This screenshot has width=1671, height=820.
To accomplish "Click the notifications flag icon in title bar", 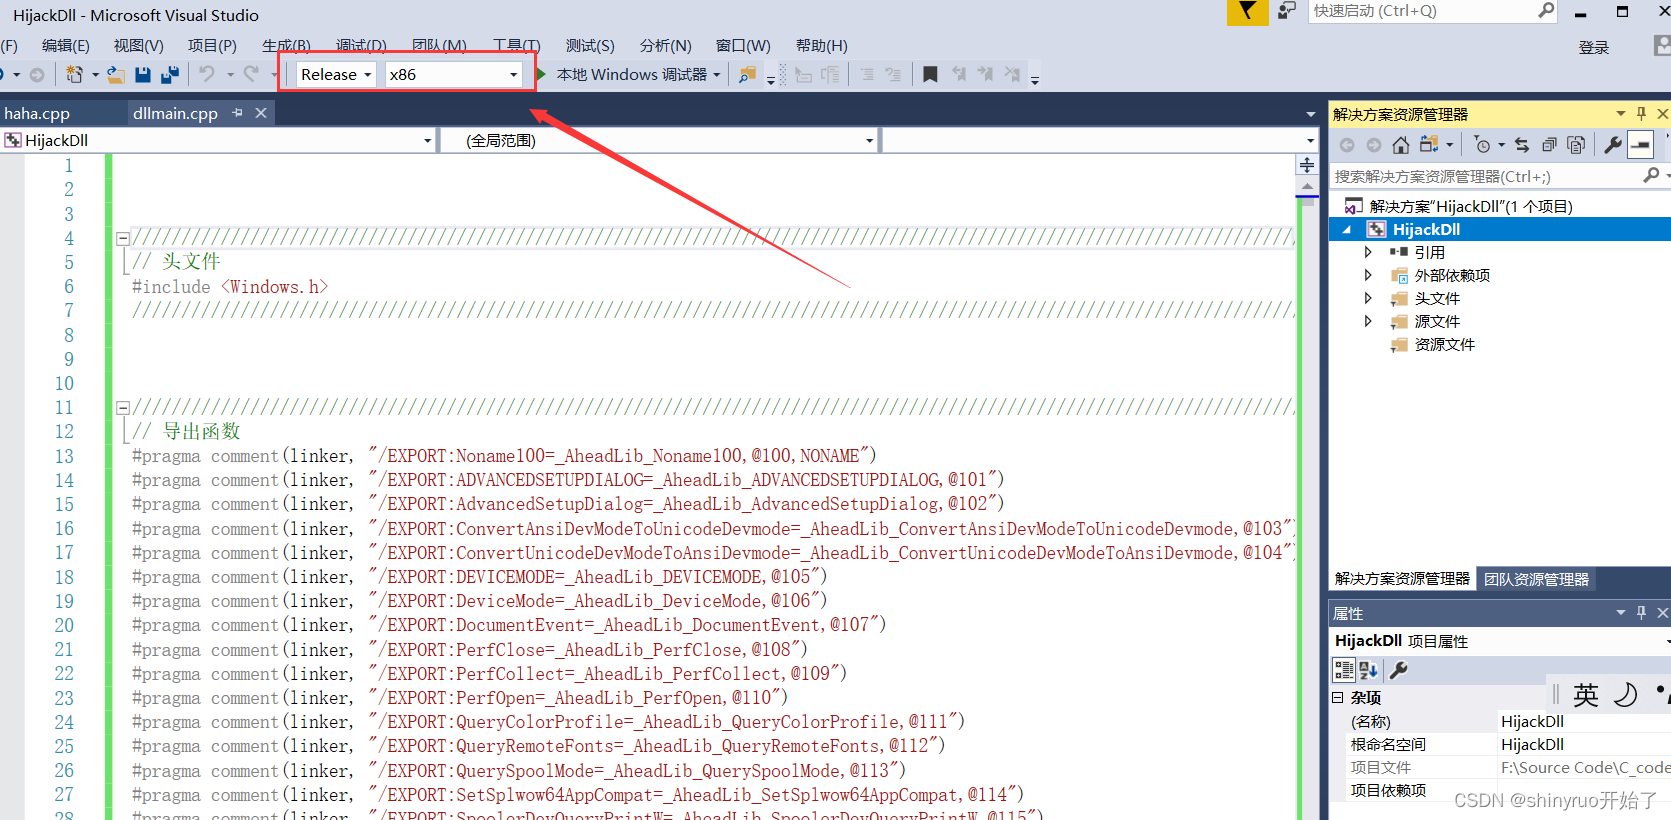I will (x=1247, y=12).
